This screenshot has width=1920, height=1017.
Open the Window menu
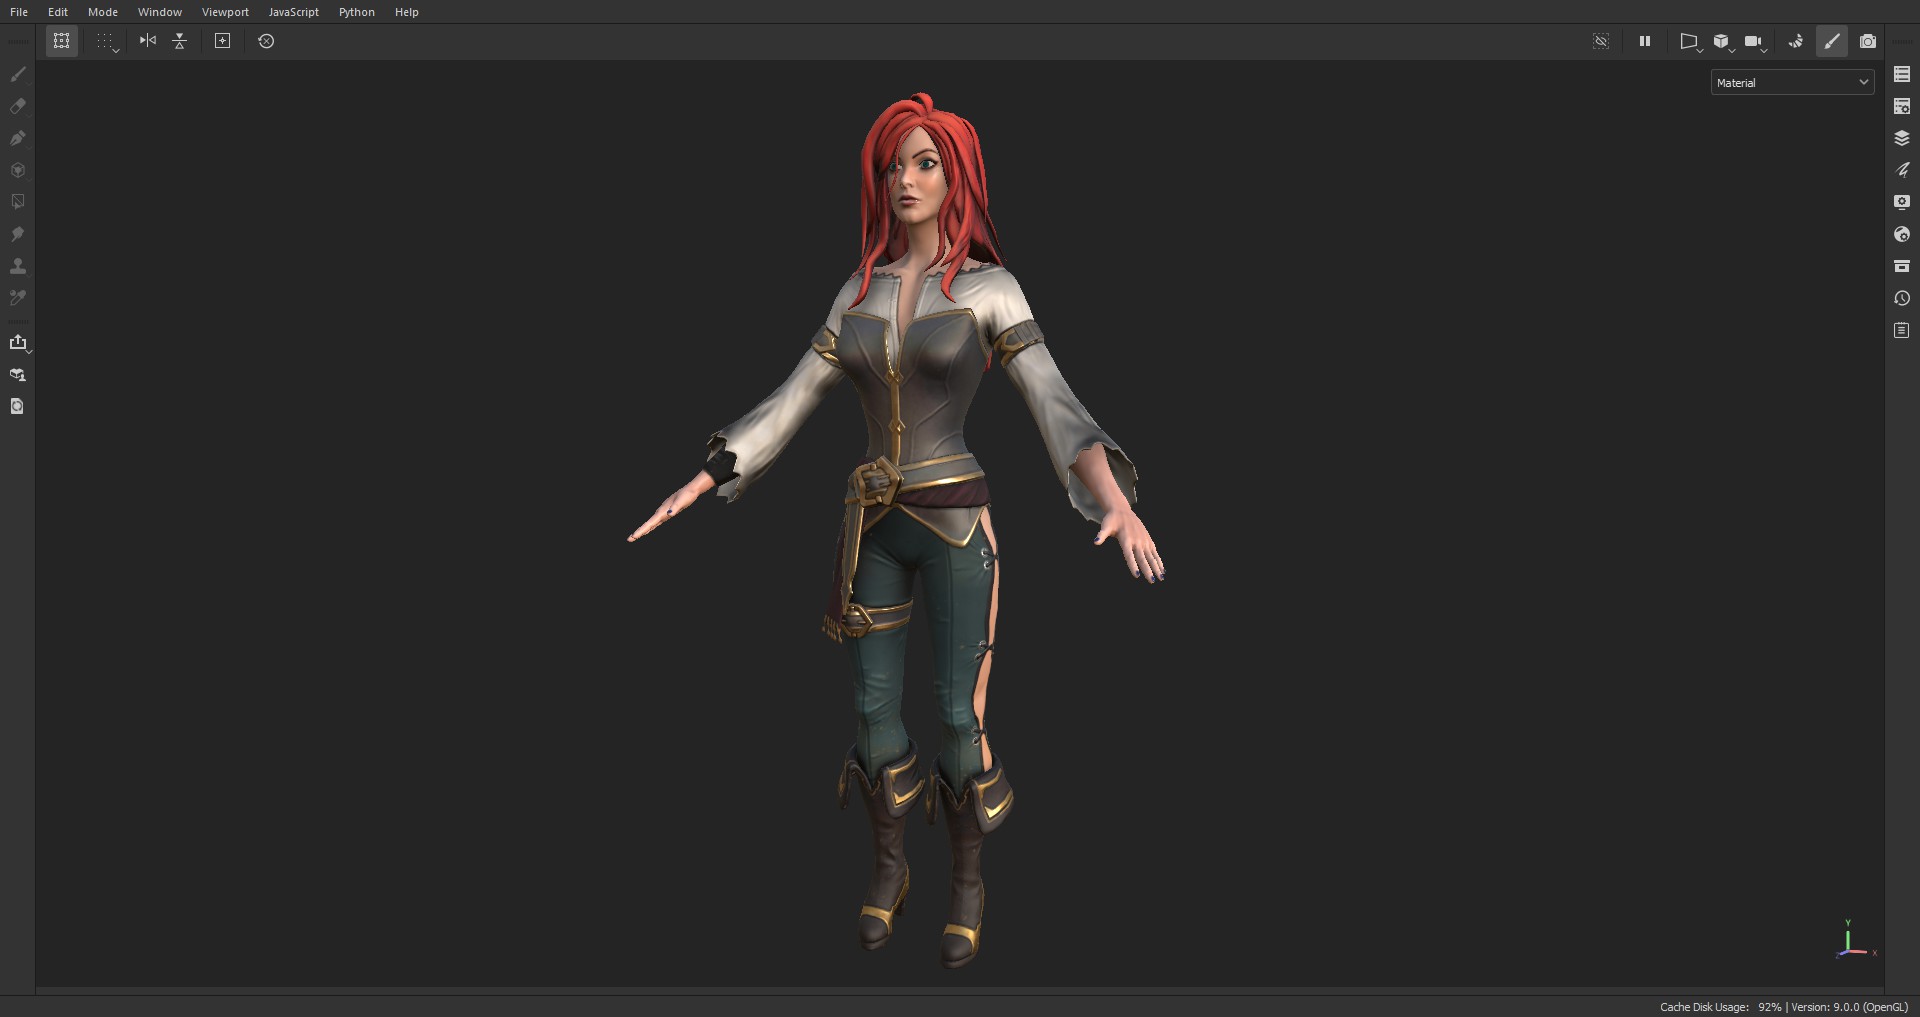pos(160,12)
